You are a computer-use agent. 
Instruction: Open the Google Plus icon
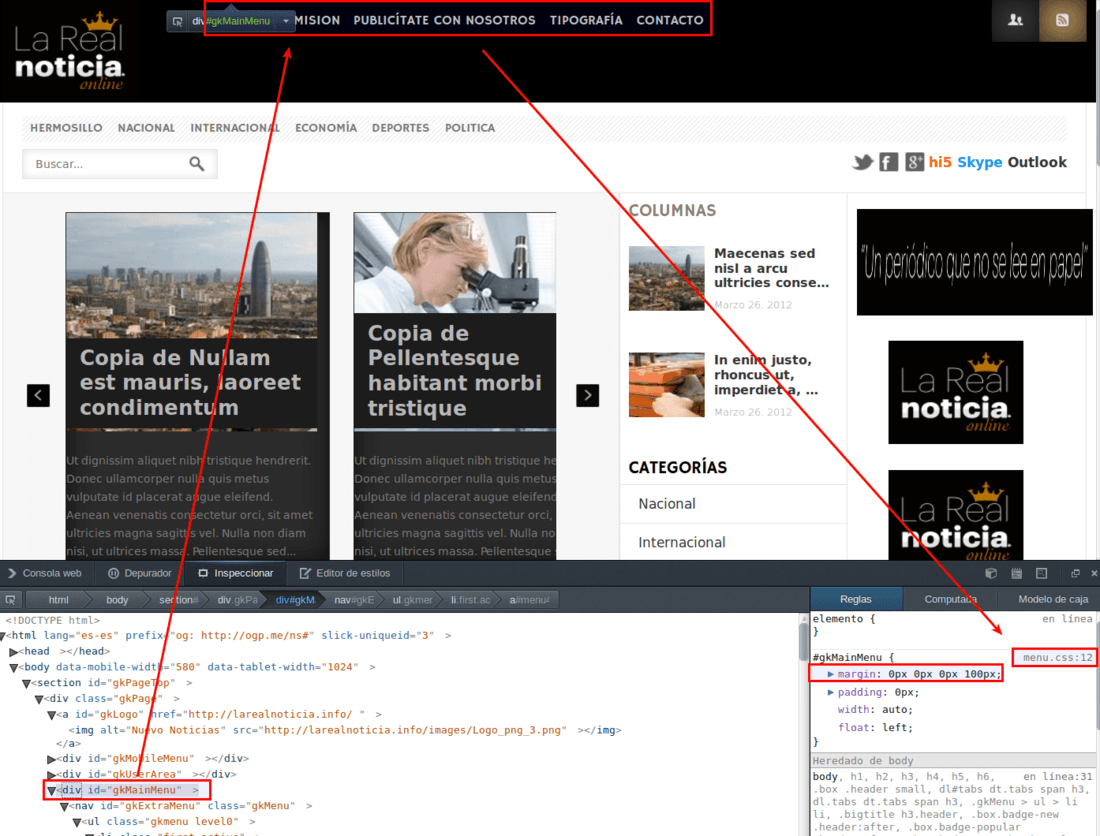[x=914, y=162]
